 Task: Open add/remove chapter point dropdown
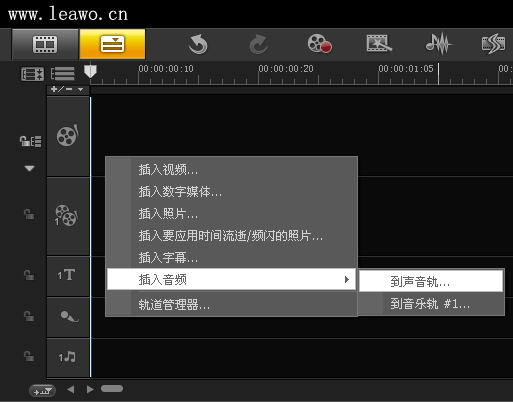point(67,89)
